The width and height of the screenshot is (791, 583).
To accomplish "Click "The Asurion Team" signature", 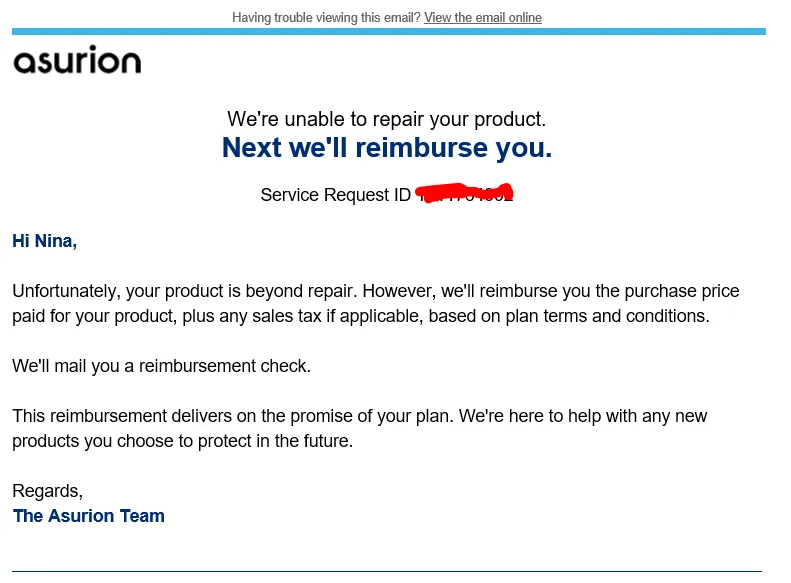I will [x=88, y=516].
